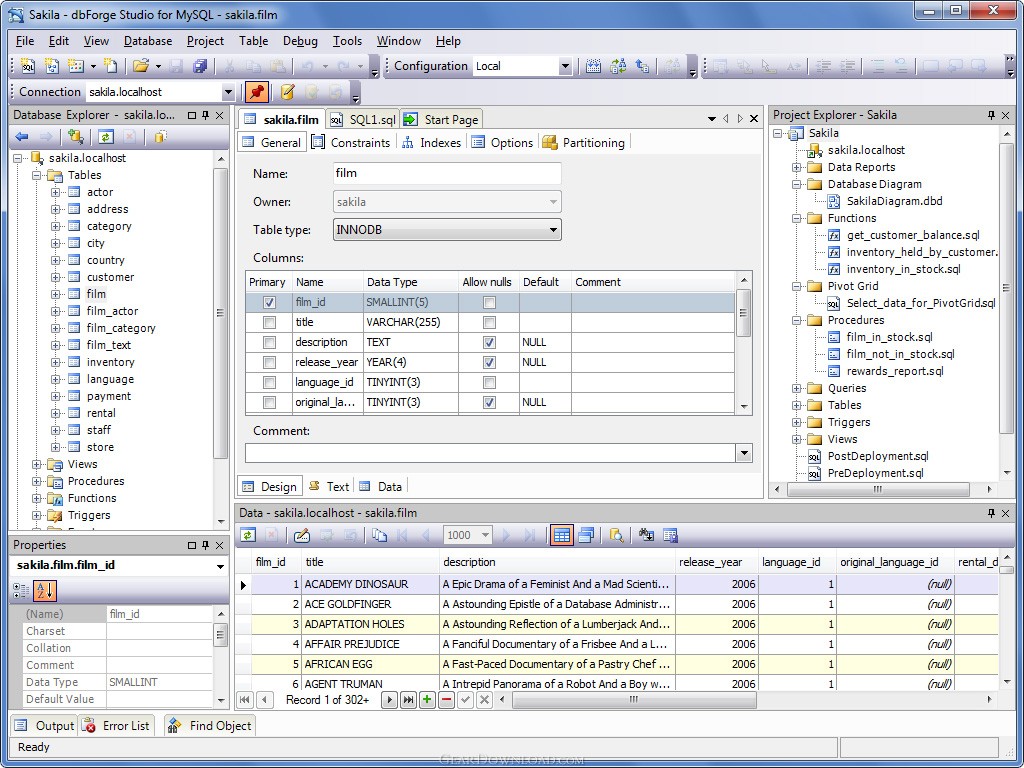Click the back arrow in Database Explorer
Image resolution: width=1024 pixels, height=768 pixels.
pos(22,136)
